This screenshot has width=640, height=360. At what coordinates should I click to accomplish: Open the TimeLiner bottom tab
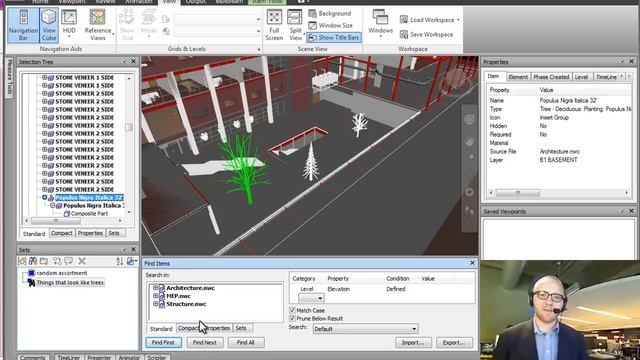[69, 357]
